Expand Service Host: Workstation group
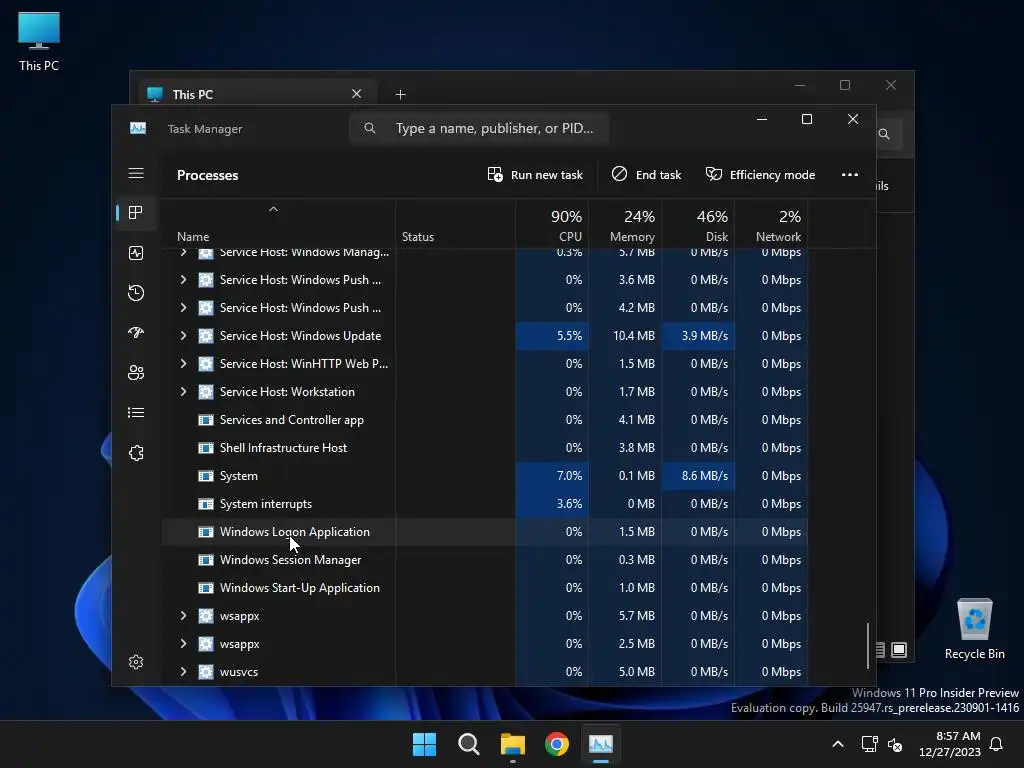Image resolution: width=1024 pixels, height=768 pixels. (x=184, y=392)
